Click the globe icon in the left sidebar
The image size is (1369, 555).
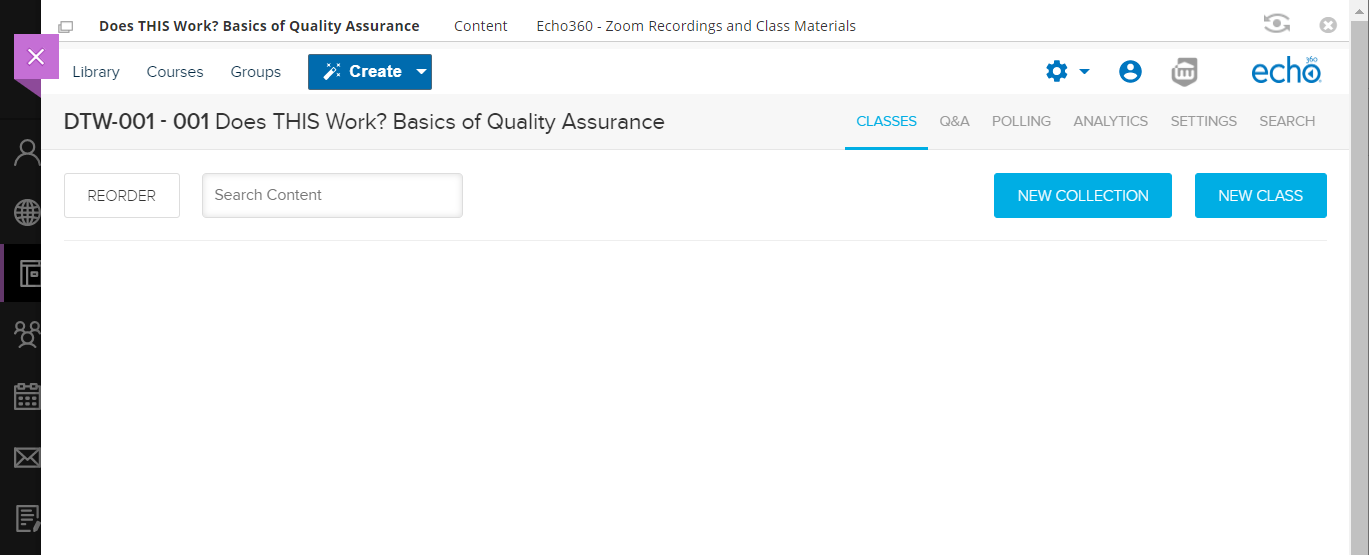pos(26,212)
